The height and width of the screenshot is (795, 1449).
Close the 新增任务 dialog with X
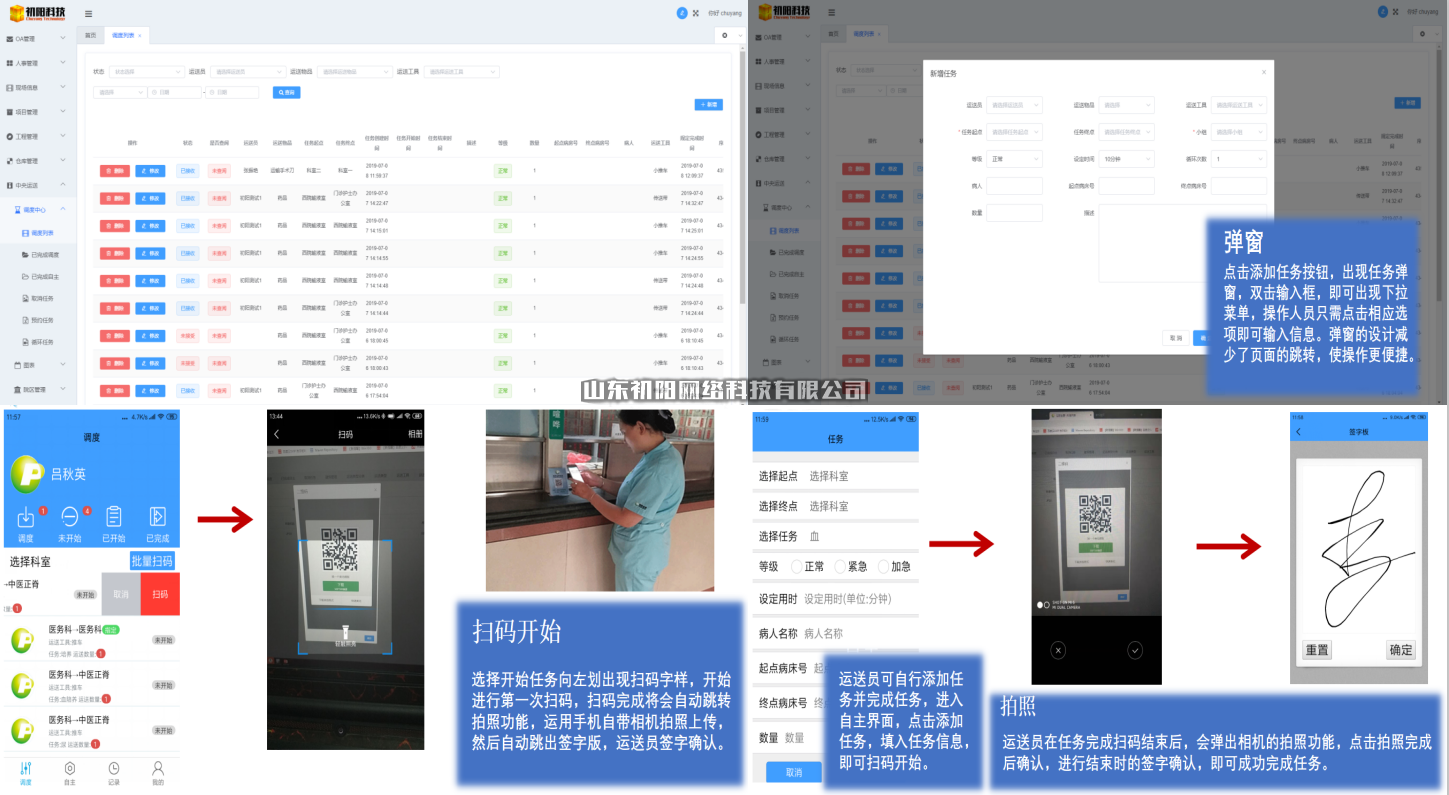pos(1263,72)
